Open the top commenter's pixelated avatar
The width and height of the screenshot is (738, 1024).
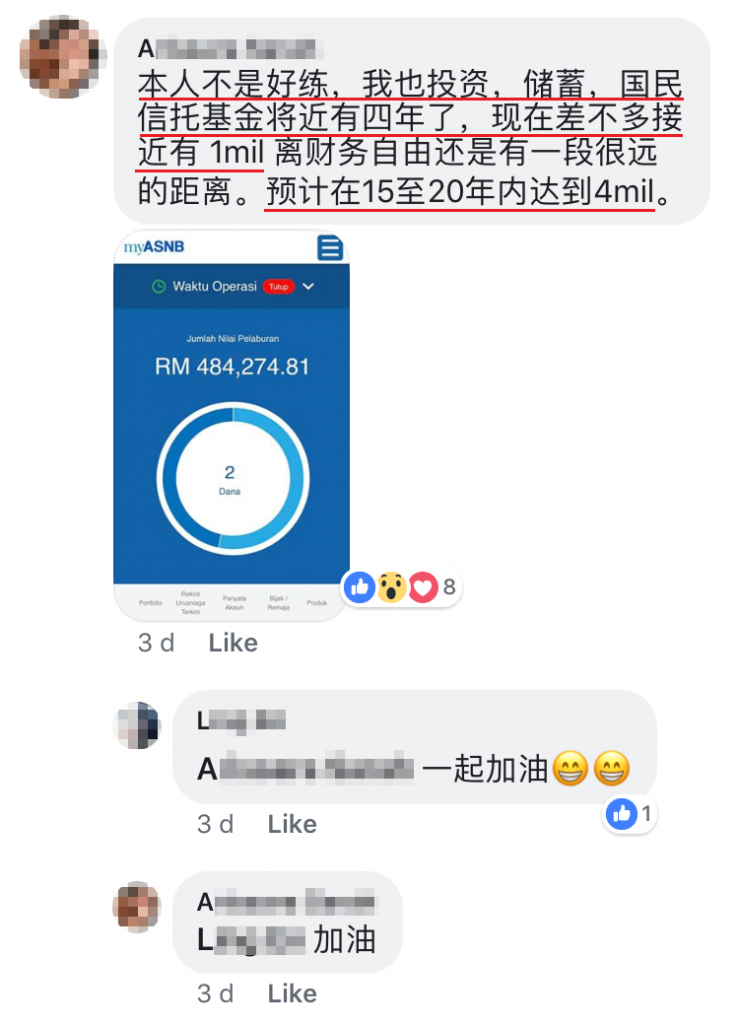coord(63,57)
